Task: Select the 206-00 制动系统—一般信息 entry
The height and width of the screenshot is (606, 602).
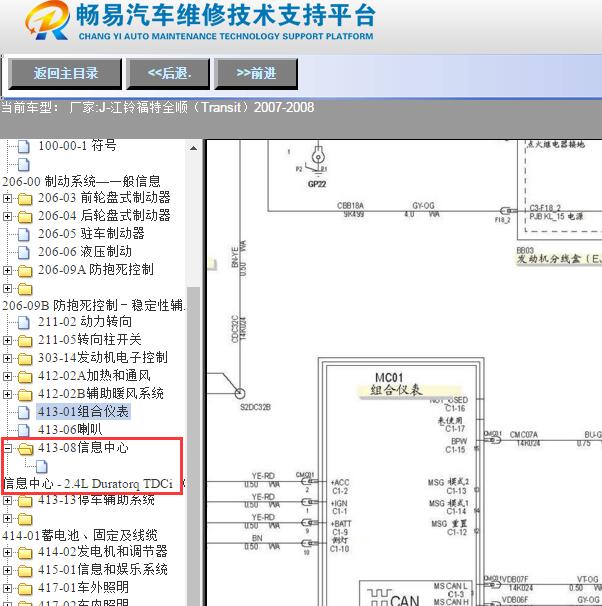Action: (81, 181)
